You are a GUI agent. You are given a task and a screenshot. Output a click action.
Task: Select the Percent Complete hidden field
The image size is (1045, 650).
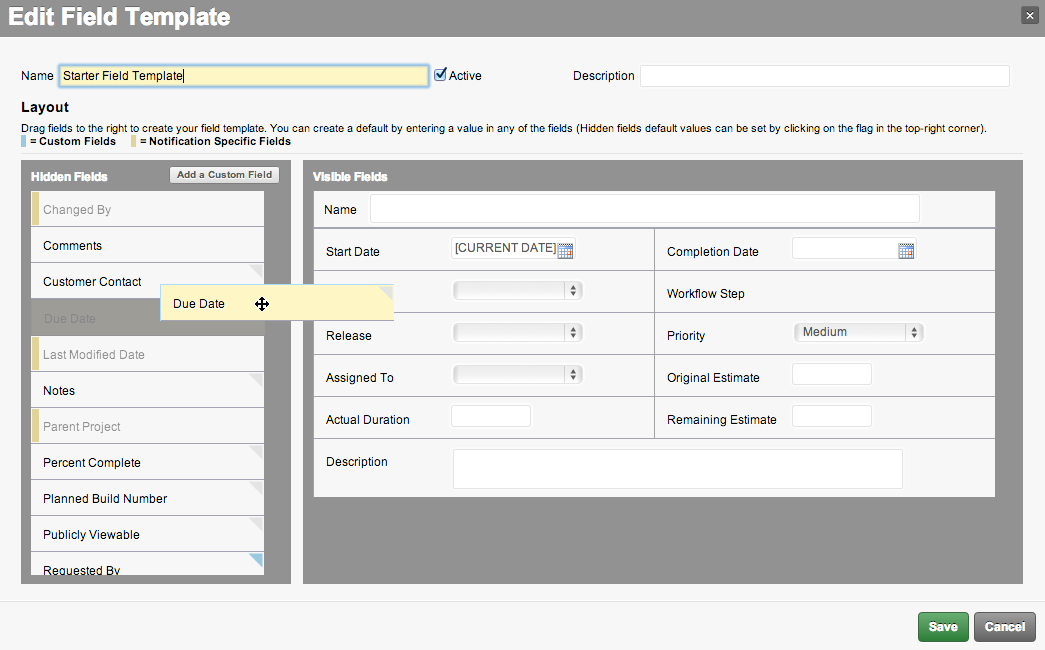(147, 463)
